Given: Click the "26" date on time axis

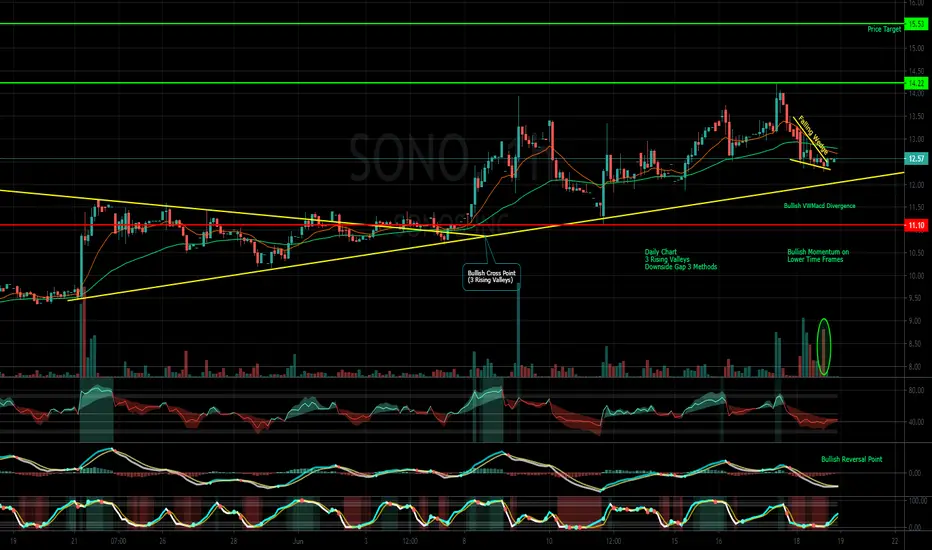Looking at the screenshot, I should point(162,541).
